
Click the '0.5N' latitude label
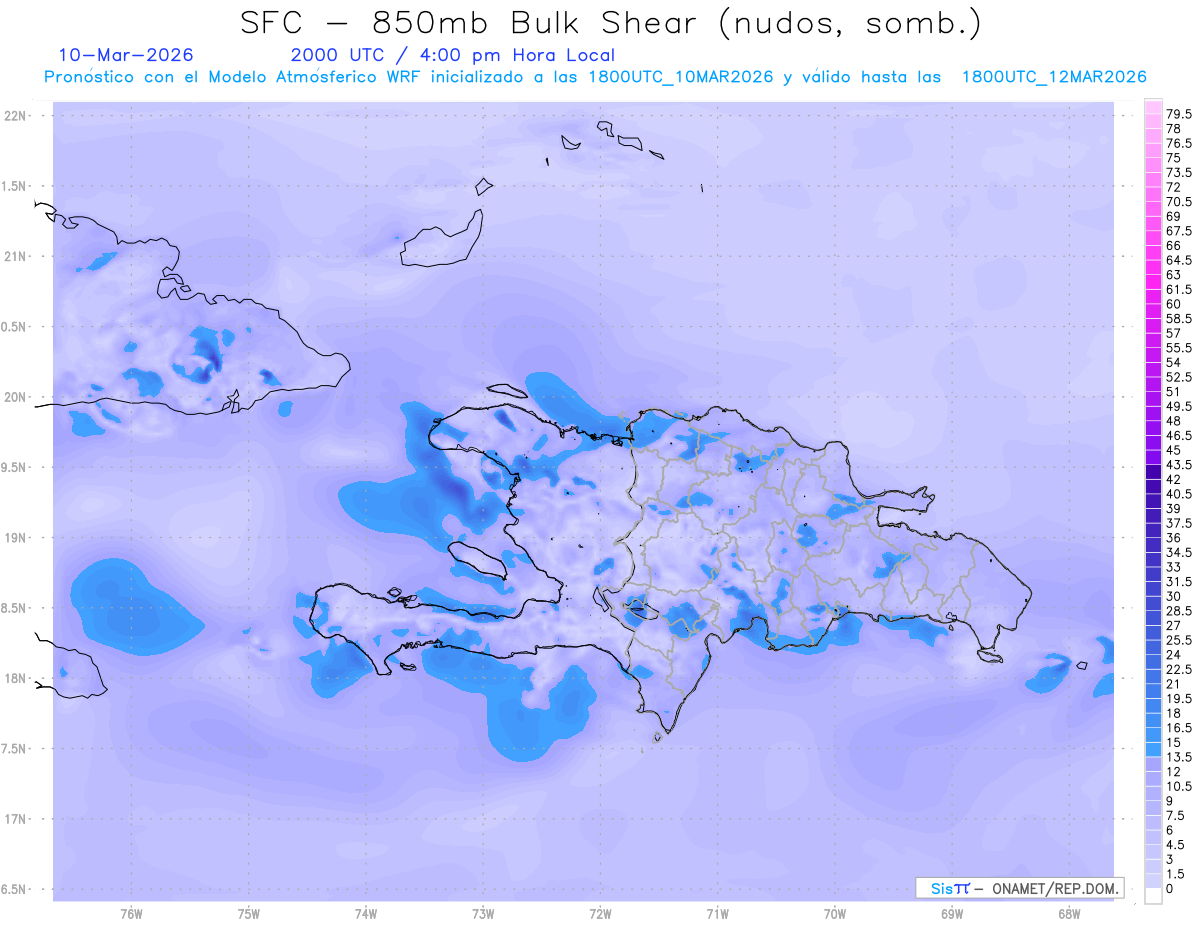(x=13, y=327)
